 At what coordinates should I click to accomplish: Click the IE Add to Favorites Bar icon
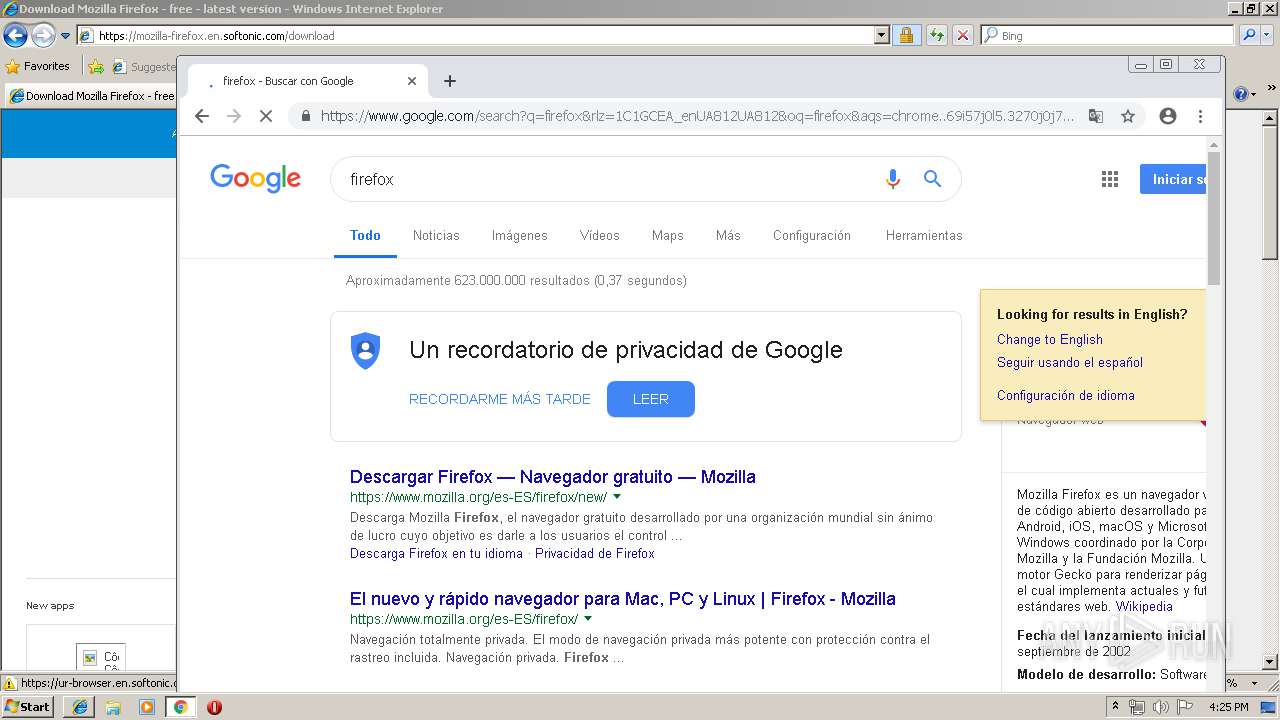[96, 67]
